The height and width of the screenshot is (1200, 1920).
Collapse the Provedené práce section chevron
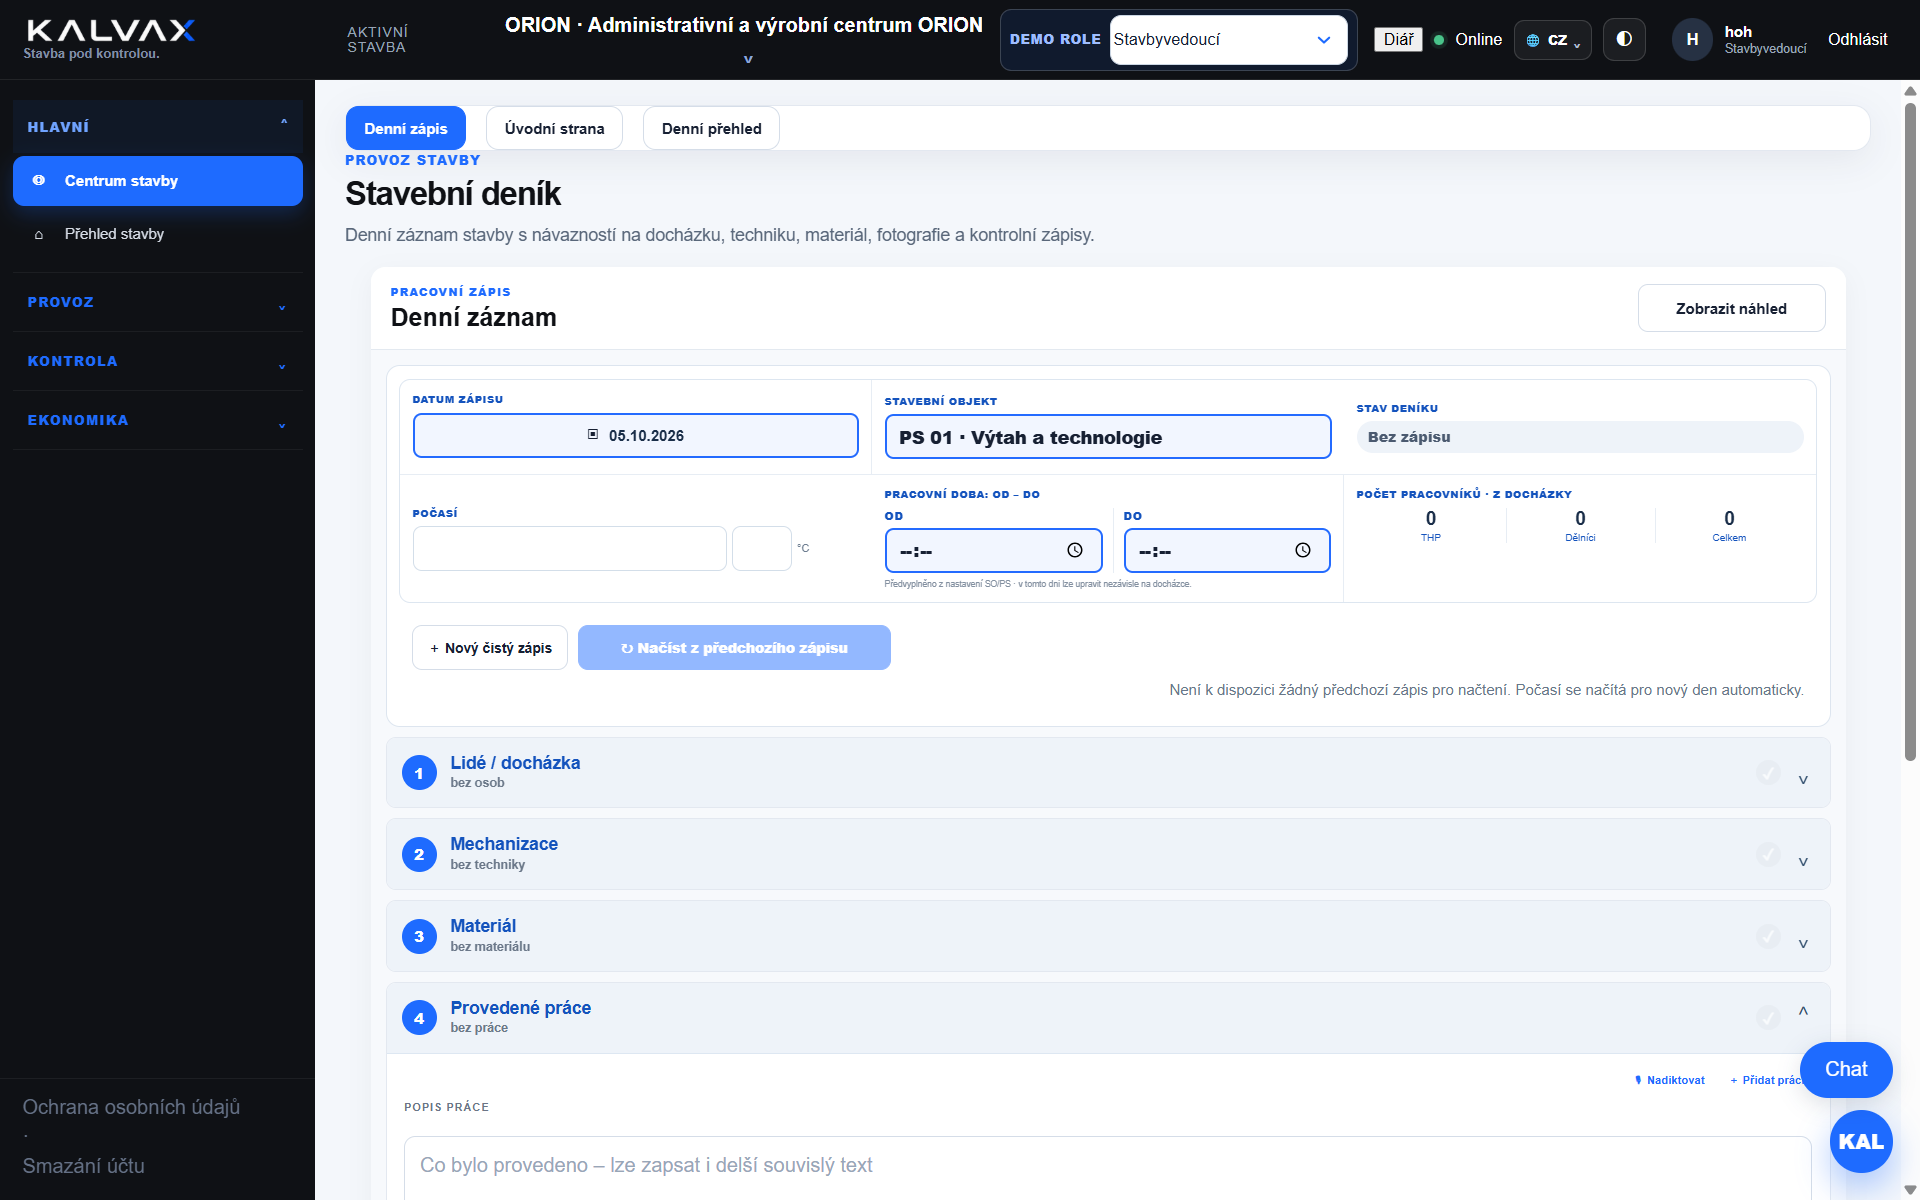(x=1803, y=1011)
